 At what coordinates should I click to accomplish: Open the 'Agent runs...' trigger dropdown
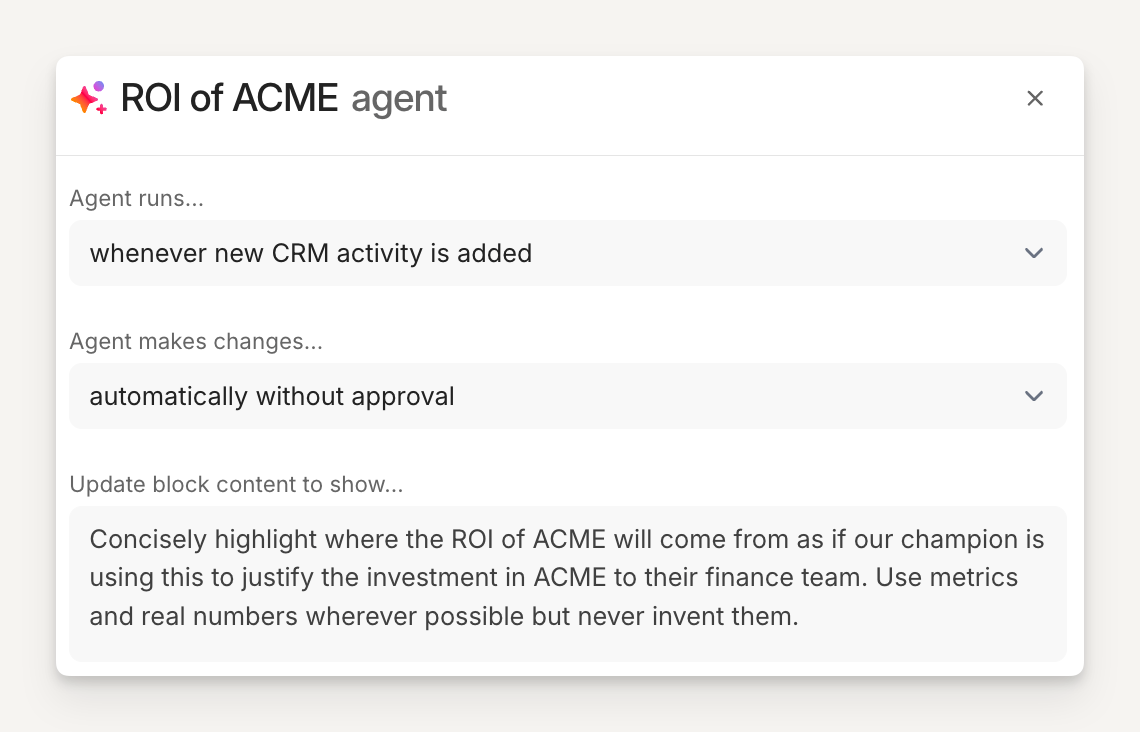[567, 253]
